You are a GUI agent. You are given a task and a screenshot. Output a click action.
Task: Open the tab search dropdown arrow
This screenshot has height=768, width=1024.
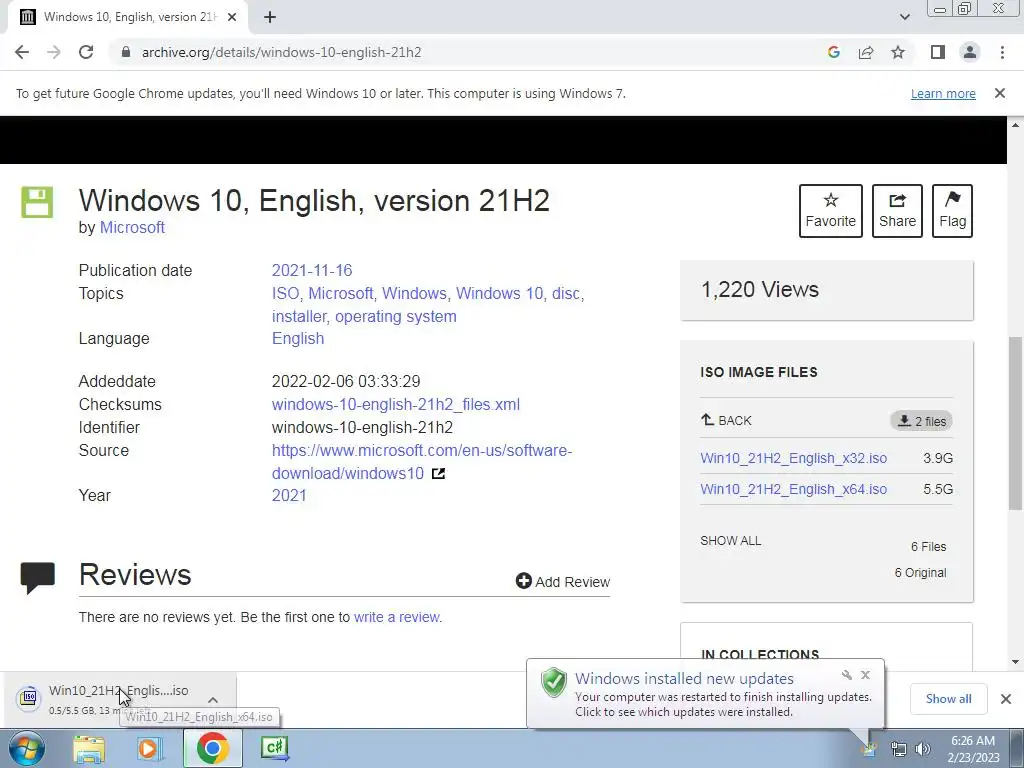point(904,17)
